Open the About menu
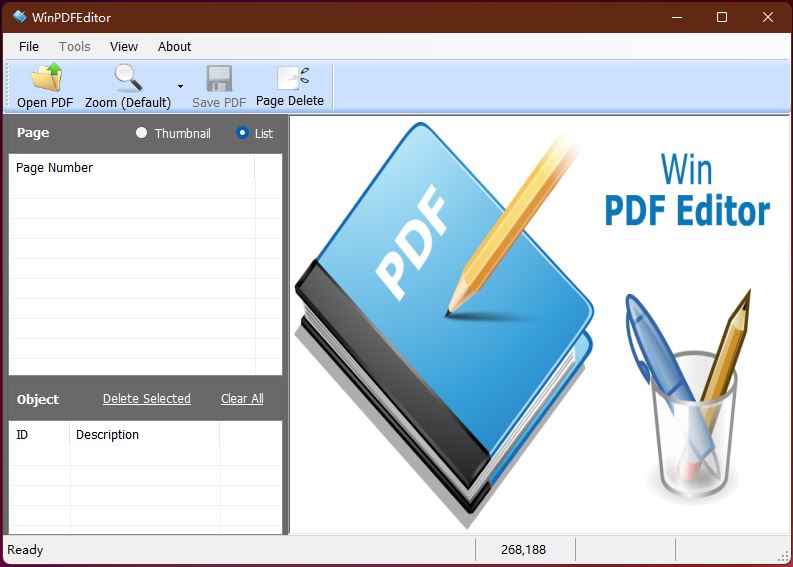The height and width of the screenshot is (567, 793). pyautogui.click(x=174, y=46)
